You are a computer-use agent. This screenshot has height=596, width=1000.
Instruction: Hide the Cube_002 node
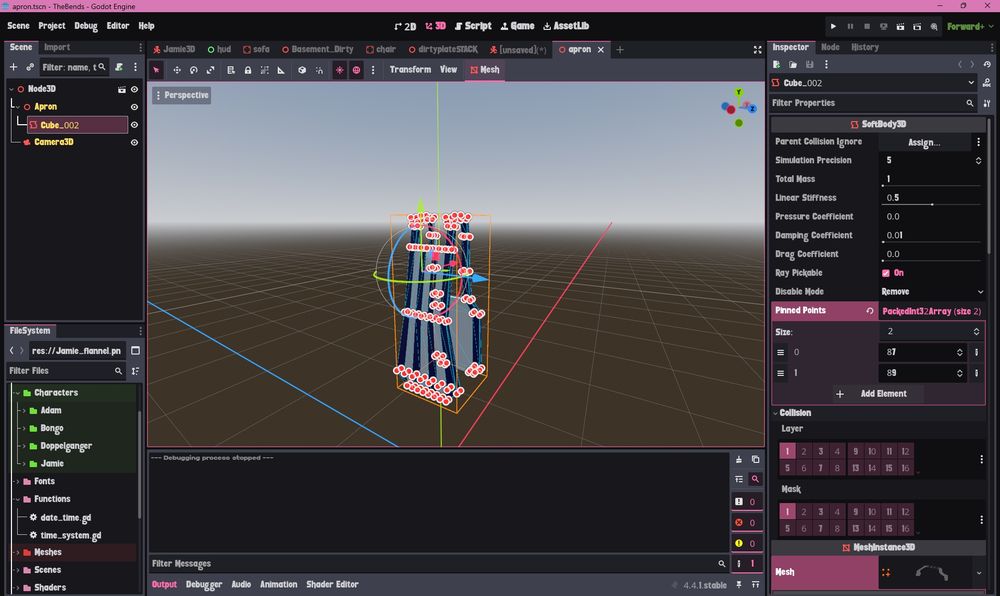pyautogui.click(x=135, y=125)
